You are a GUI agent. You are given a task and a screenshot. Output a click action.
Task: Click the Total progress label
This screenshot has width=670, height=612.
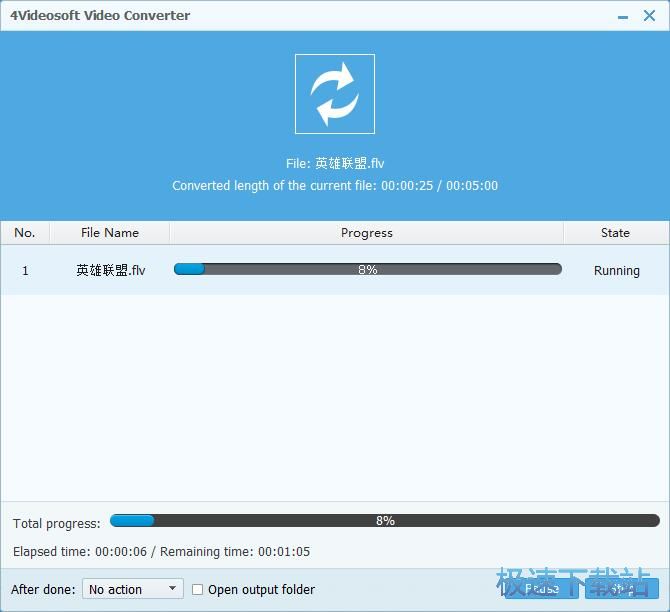[x=57, y=524]
